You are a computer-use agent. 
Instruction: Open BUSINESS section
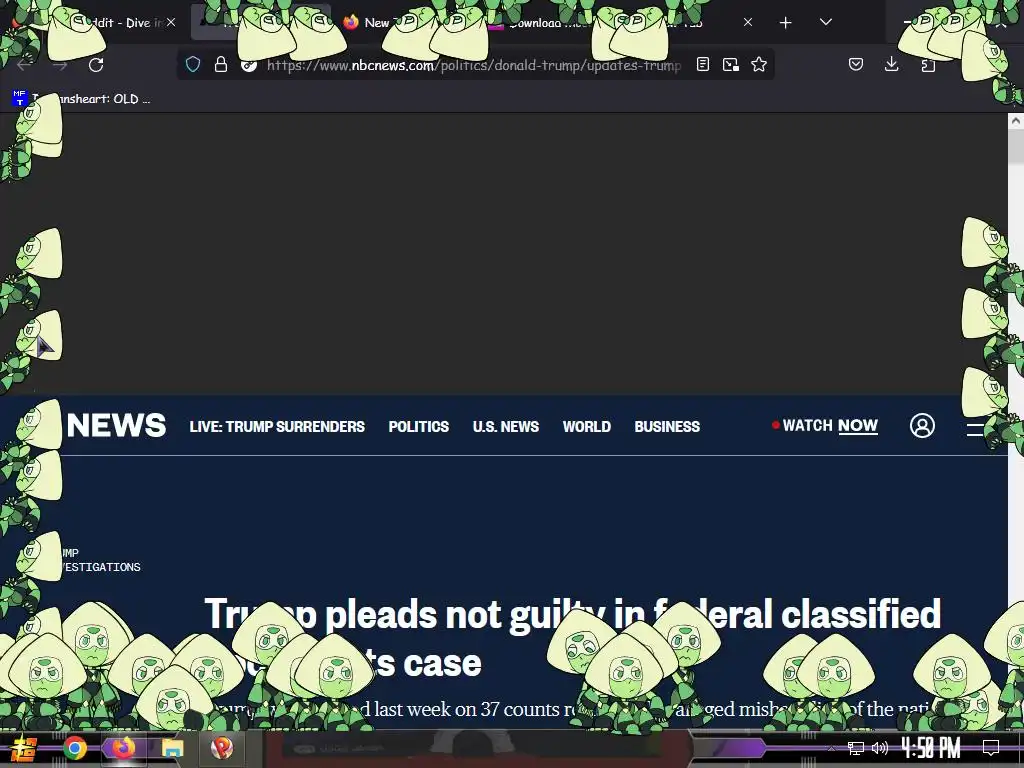pos(667,426)
